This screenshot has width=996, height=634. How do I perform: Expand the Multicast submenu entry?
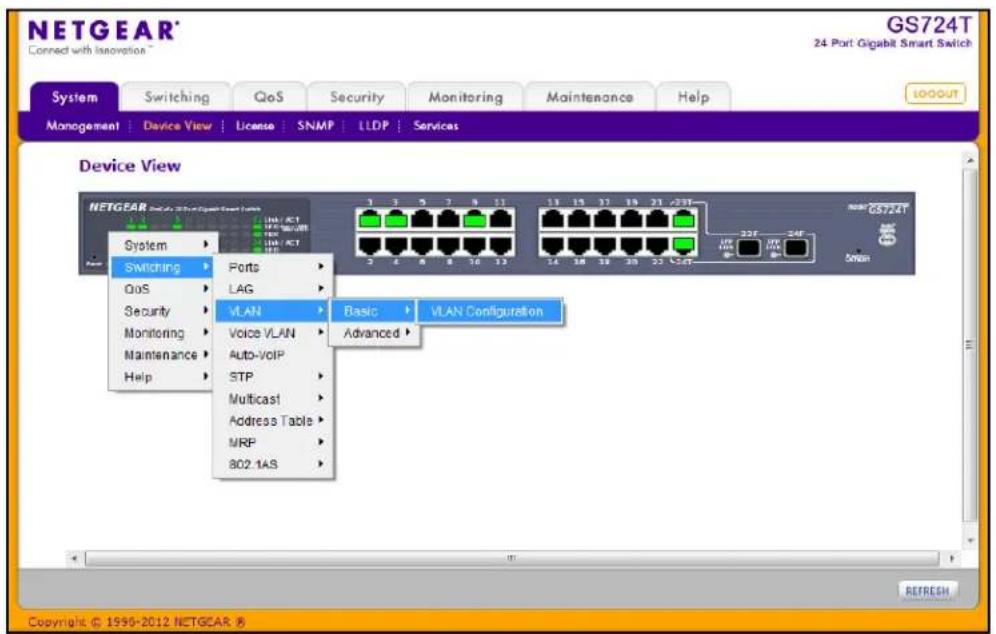(273, 399)
